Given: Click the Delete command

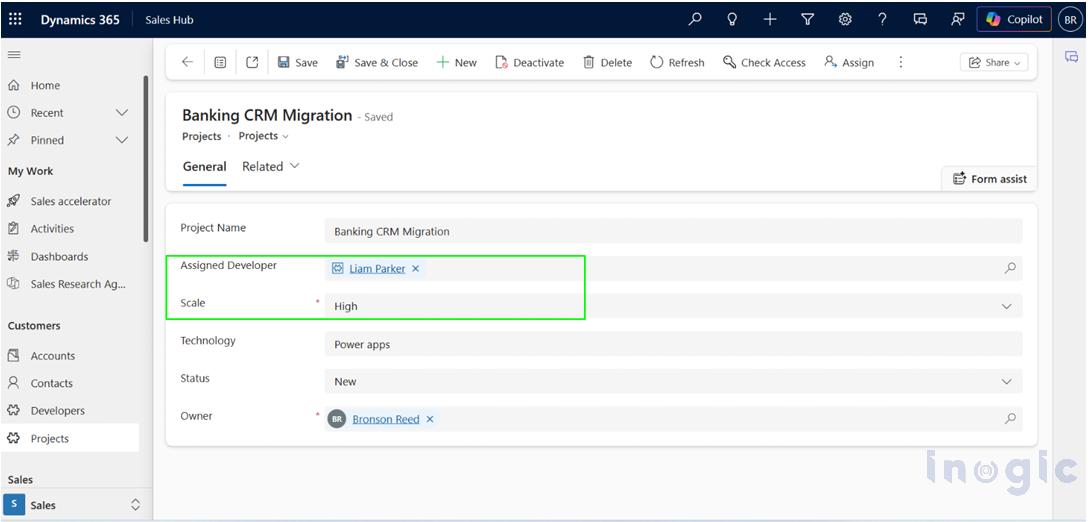Looking at the screenshot, I should click(x=608, y=63).
